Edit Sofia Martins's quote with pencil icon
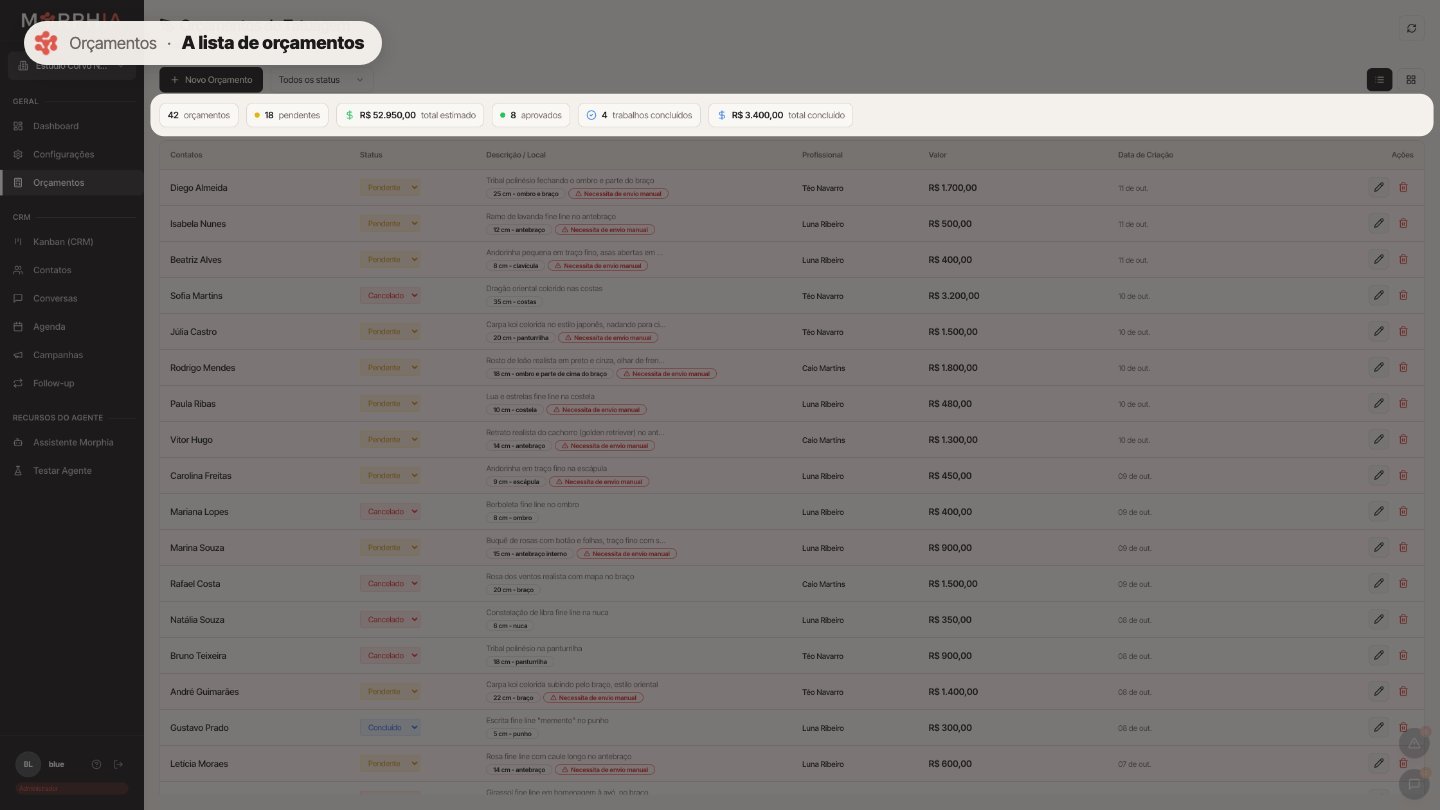Screen dimensions: 1440x810 click(1379, 295)
